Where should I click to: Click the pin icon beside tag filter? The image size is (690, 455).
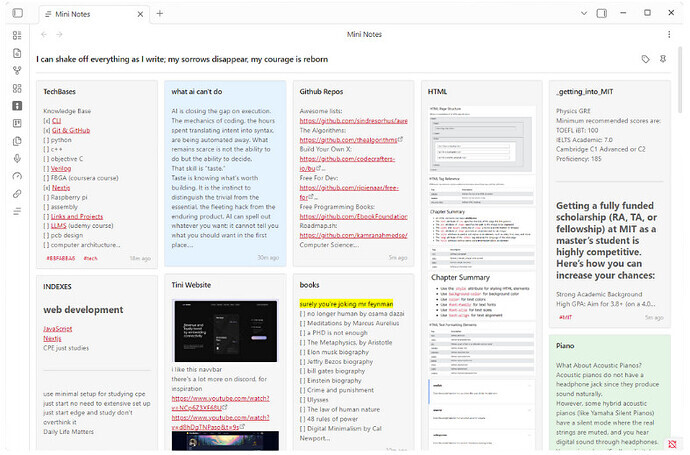point(662,59)
